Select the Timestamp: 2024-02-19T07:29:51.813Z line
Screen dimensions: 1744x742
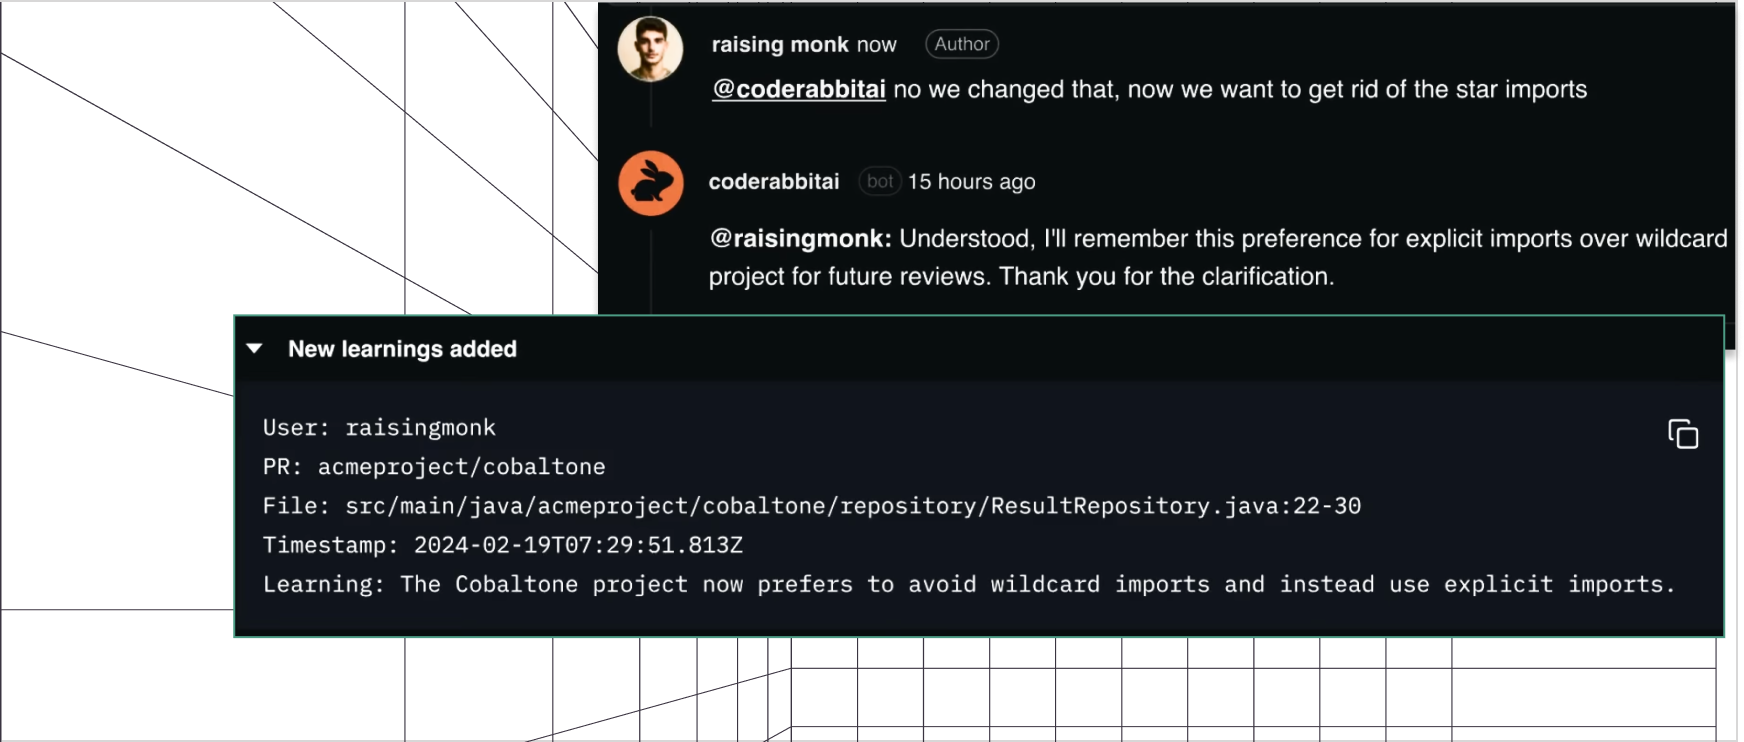coord(503,545)
